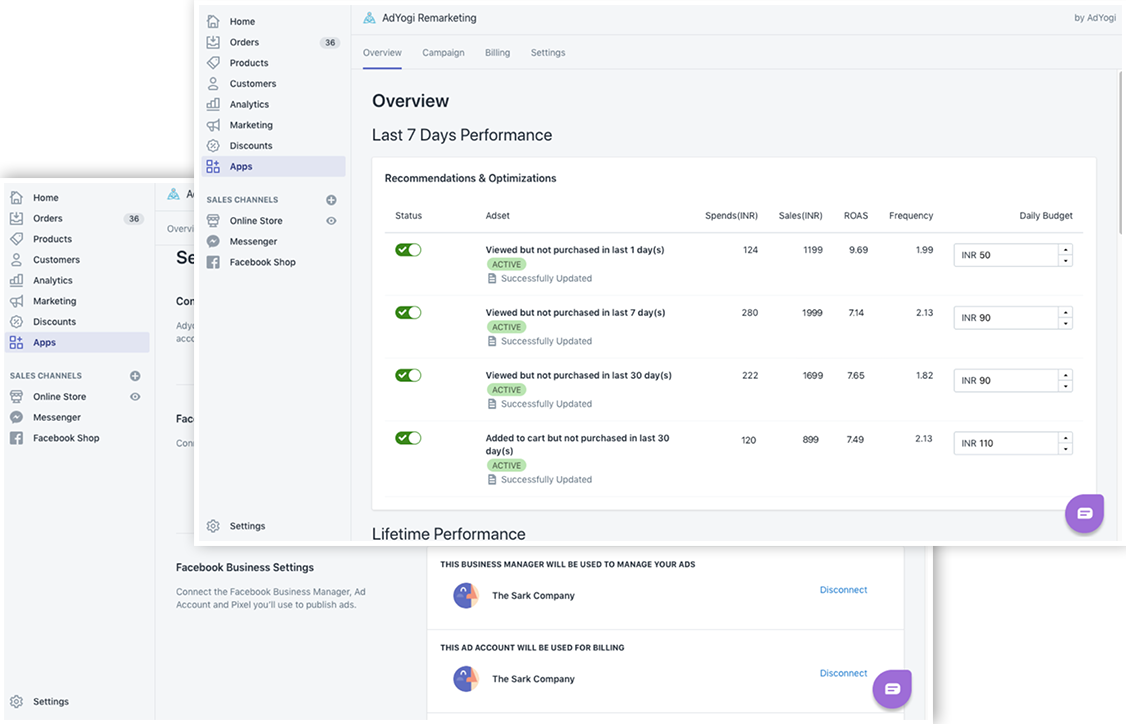1126x724 pixels.
Task: Click the Messenger icon in front sidebar
Action: click(213, 241)
